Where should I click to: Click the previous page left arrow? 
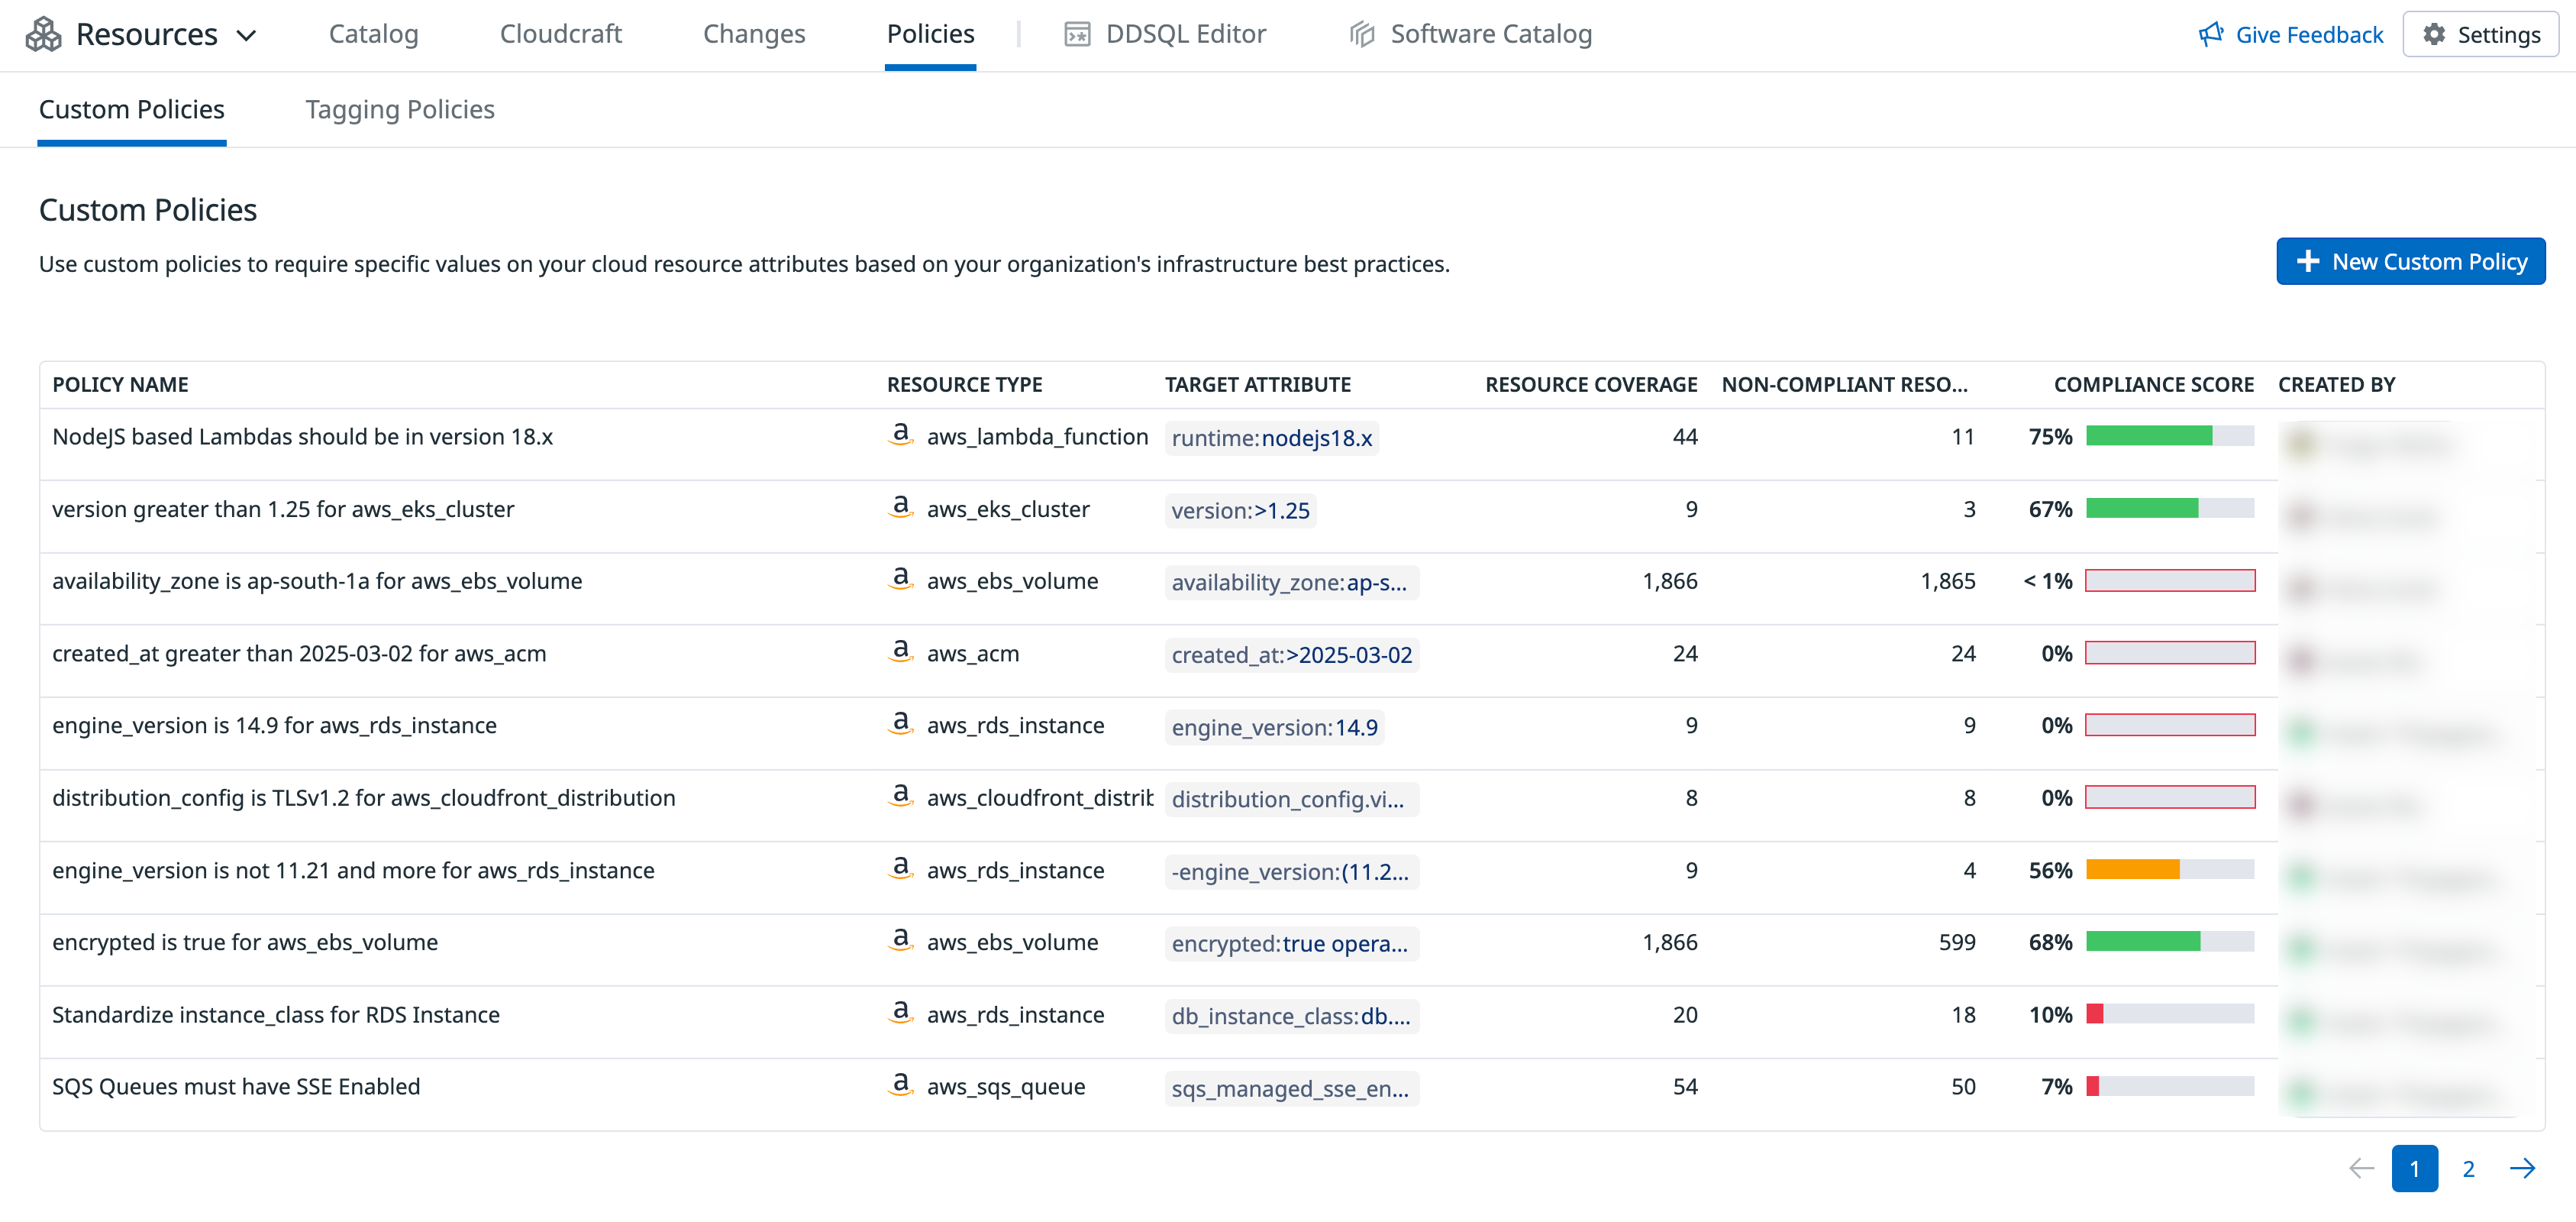(2361, 1168)
